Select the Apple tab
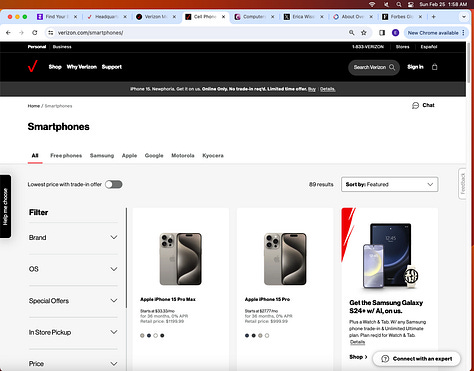The height and width of the screenshot is (371, 474). (129, 156)
